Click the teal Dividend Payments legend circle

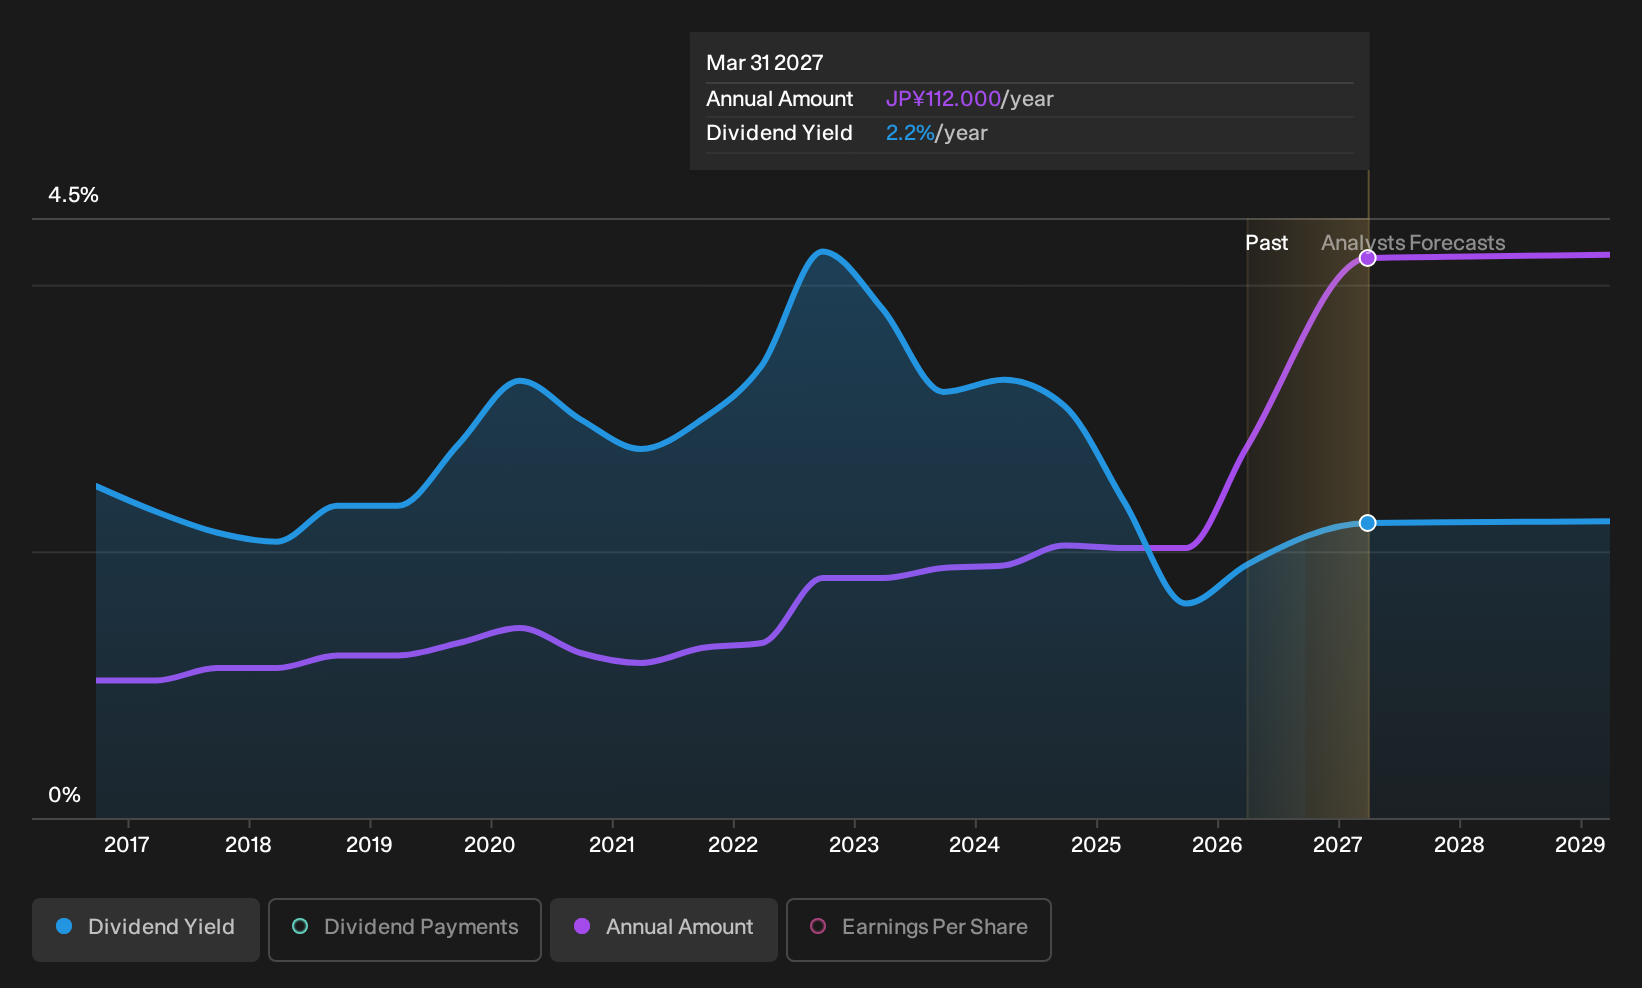(x=300, y=926)
